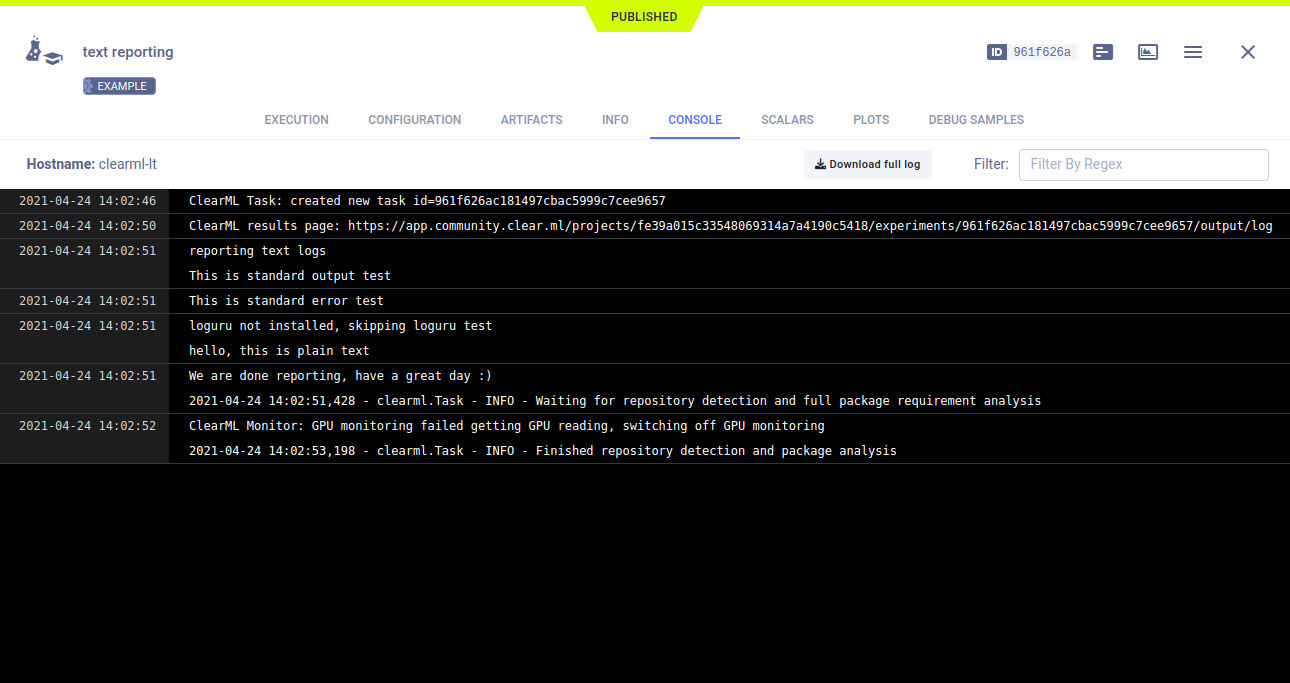Focus the Filter By Regex field
The image size is (1290, 683).
point(1143,164)
